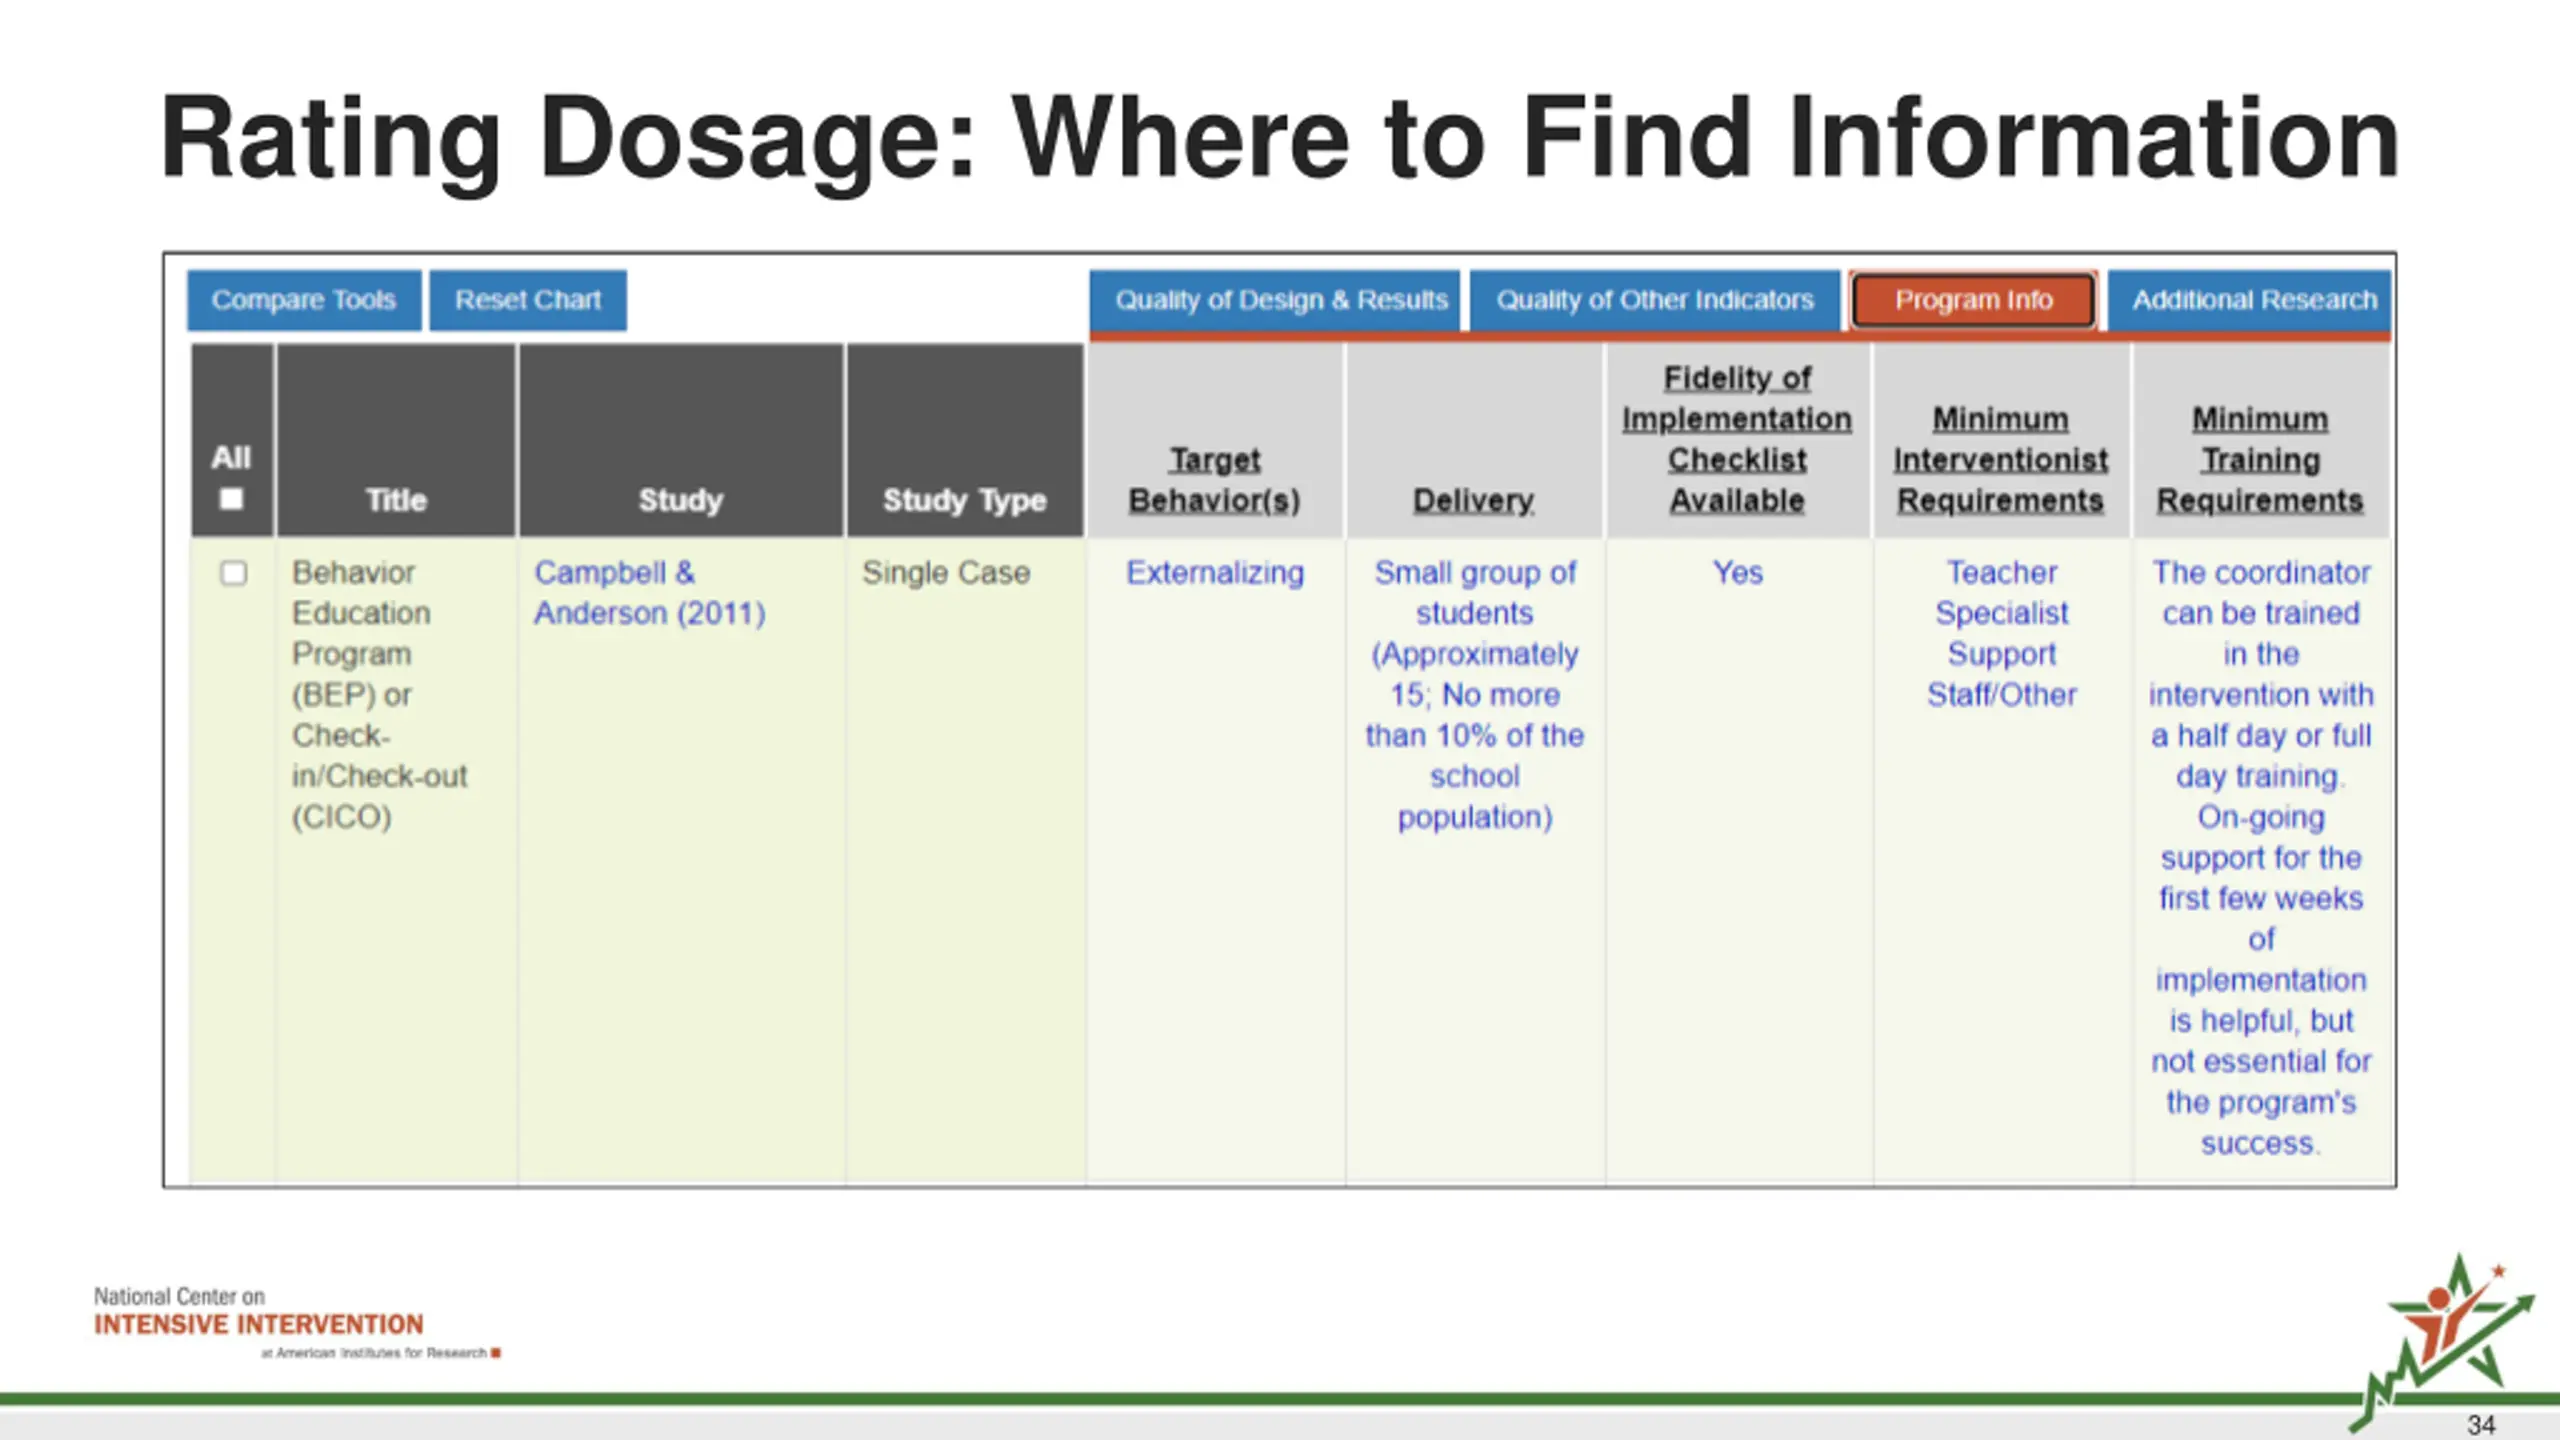Open the Additional Research tab
This screenshot has height=1440, width=2560.
pyautogui.click(x=2250, y=300)
